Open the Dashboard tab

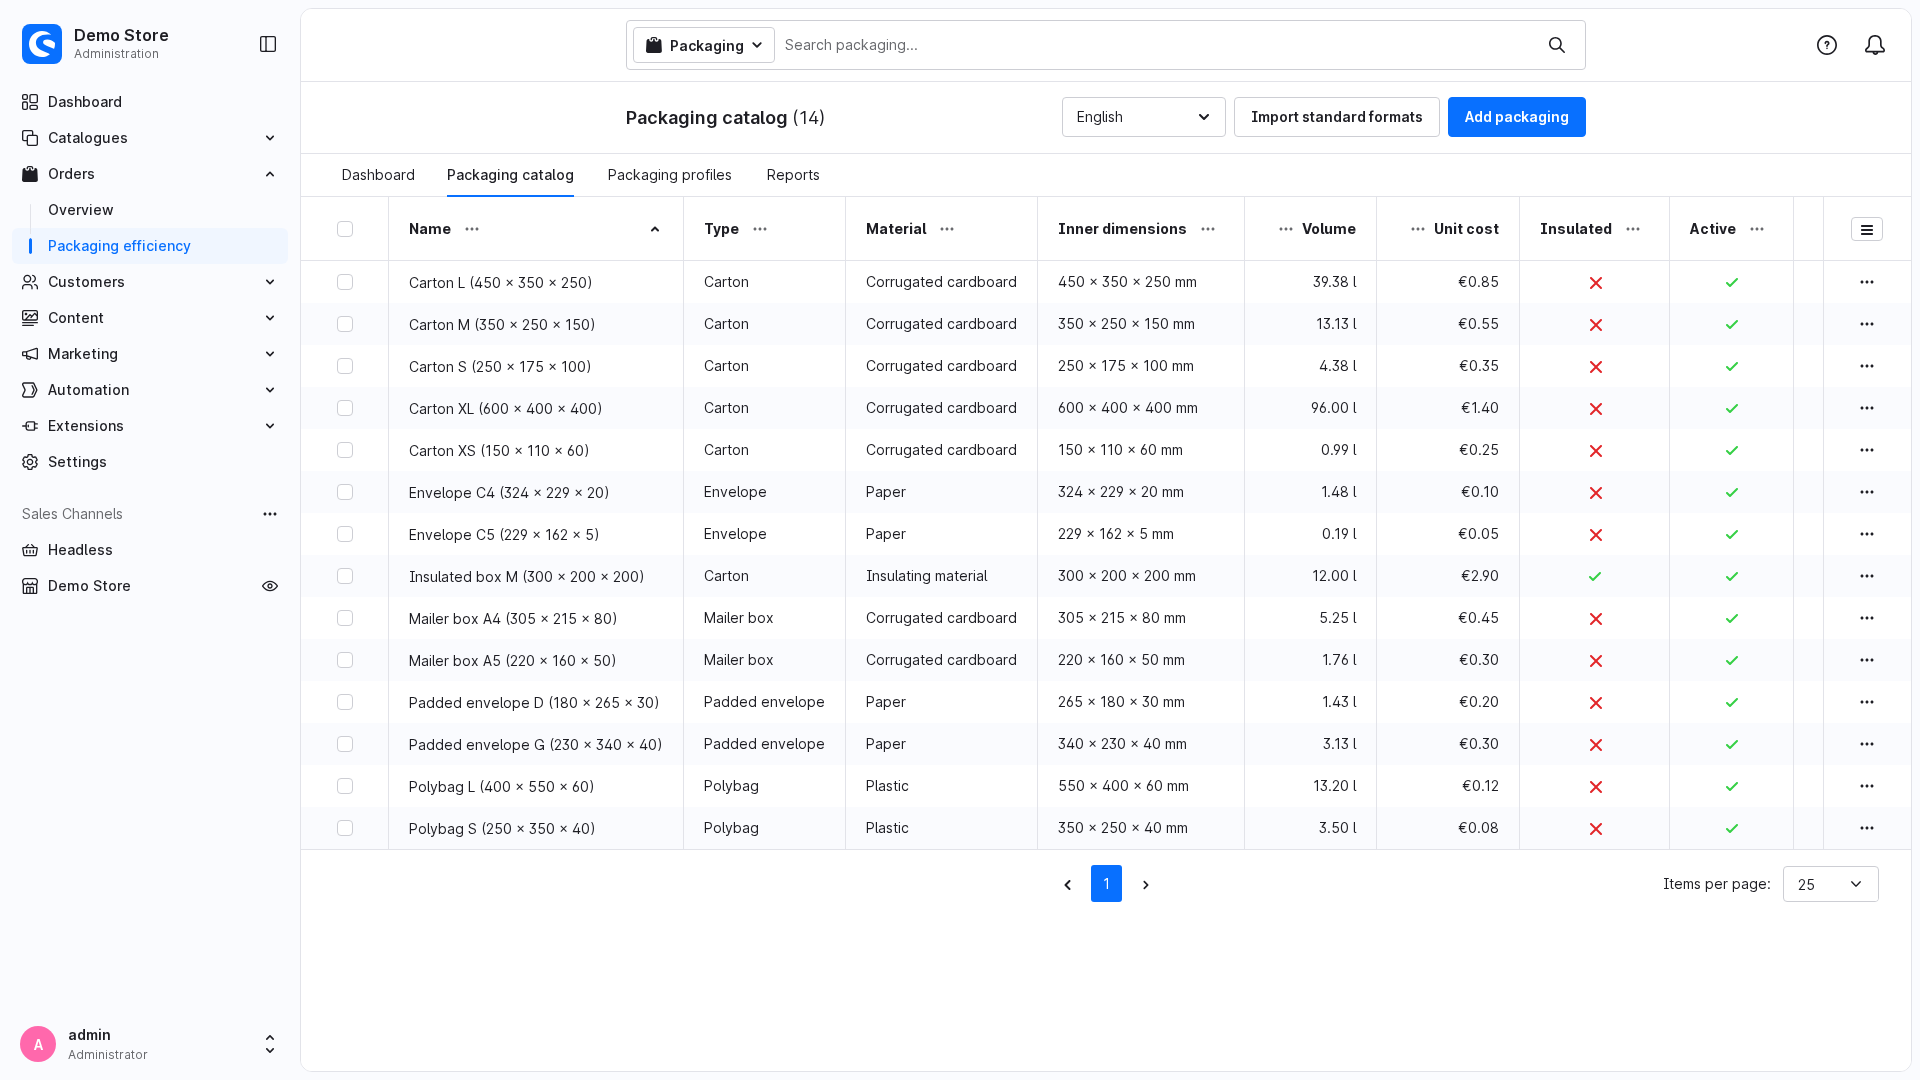378,175
